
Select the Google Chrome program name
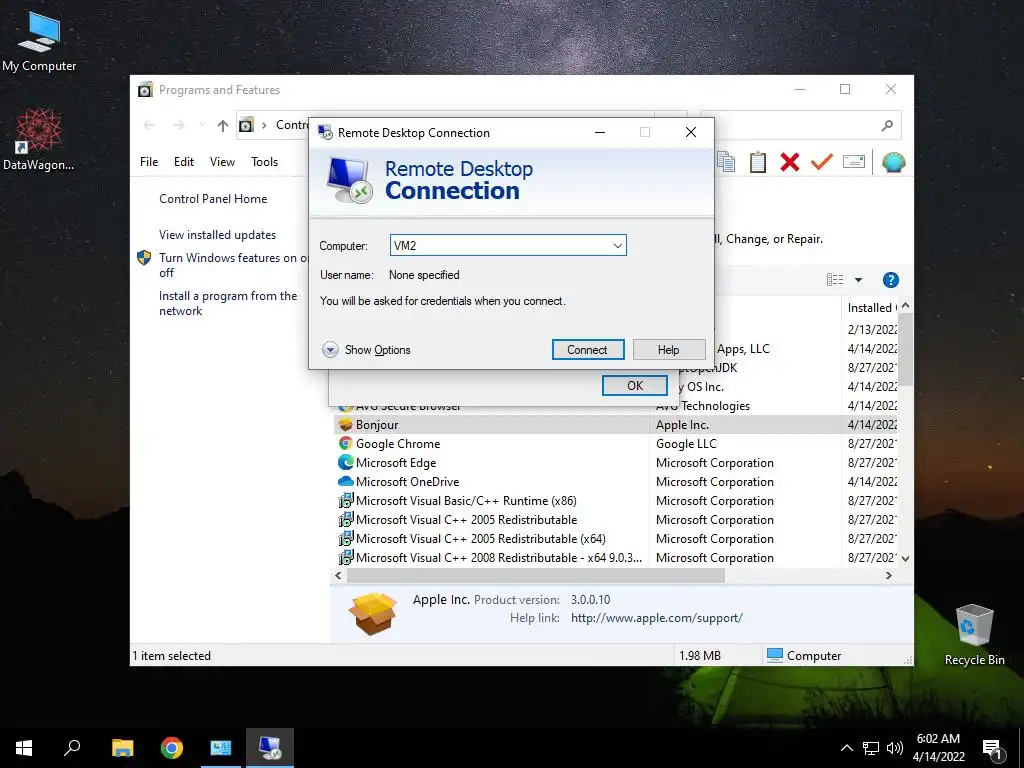coord(398,443)
